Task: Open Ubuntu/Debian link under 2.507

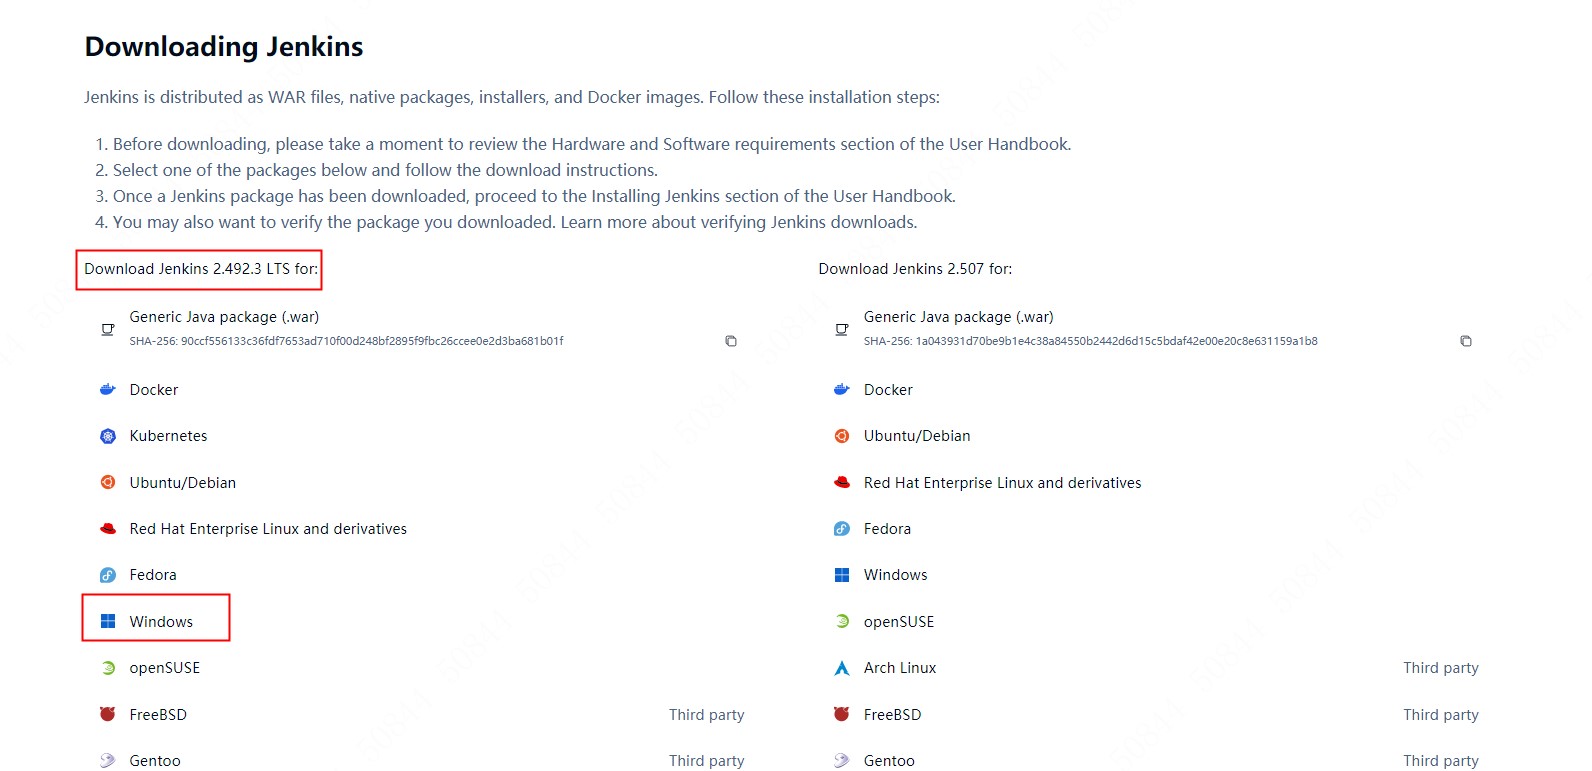Action: click(x=917, y=436)
